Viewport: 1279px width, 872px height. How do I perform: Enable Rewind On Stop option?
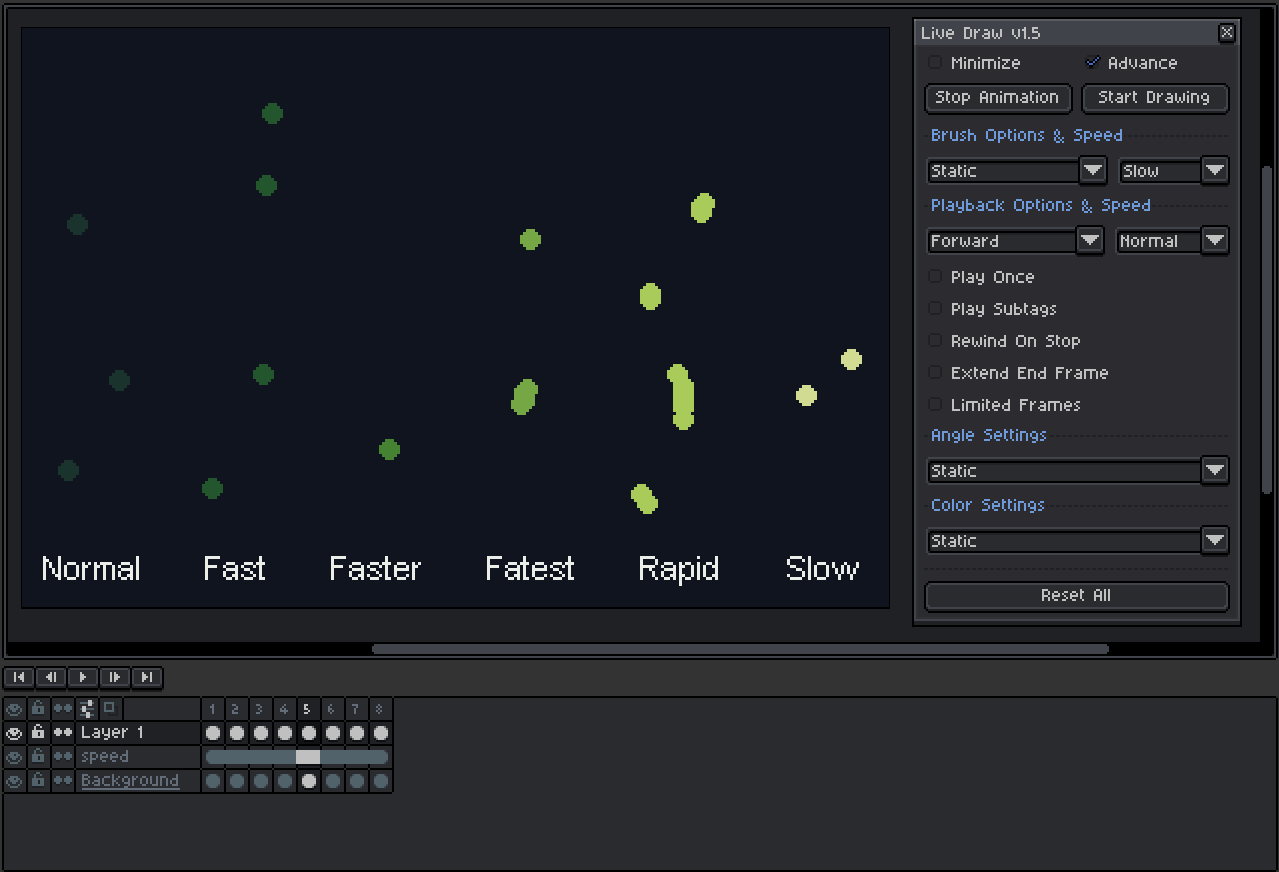click(x=1004, y=341)
